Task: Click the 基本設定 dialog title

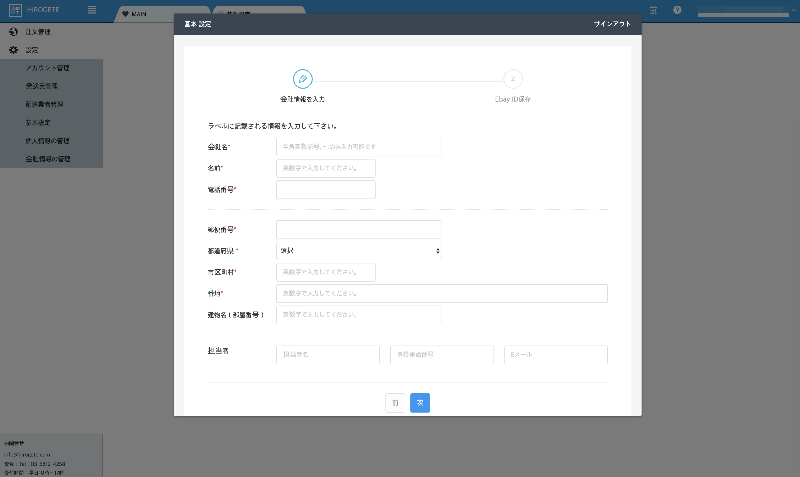Action: (x=197, y=24)
